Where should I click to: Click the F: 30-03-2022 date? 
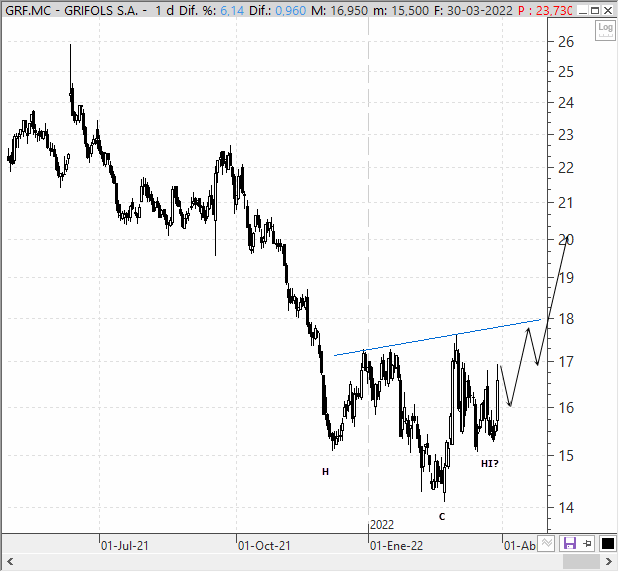coord(473,11)
